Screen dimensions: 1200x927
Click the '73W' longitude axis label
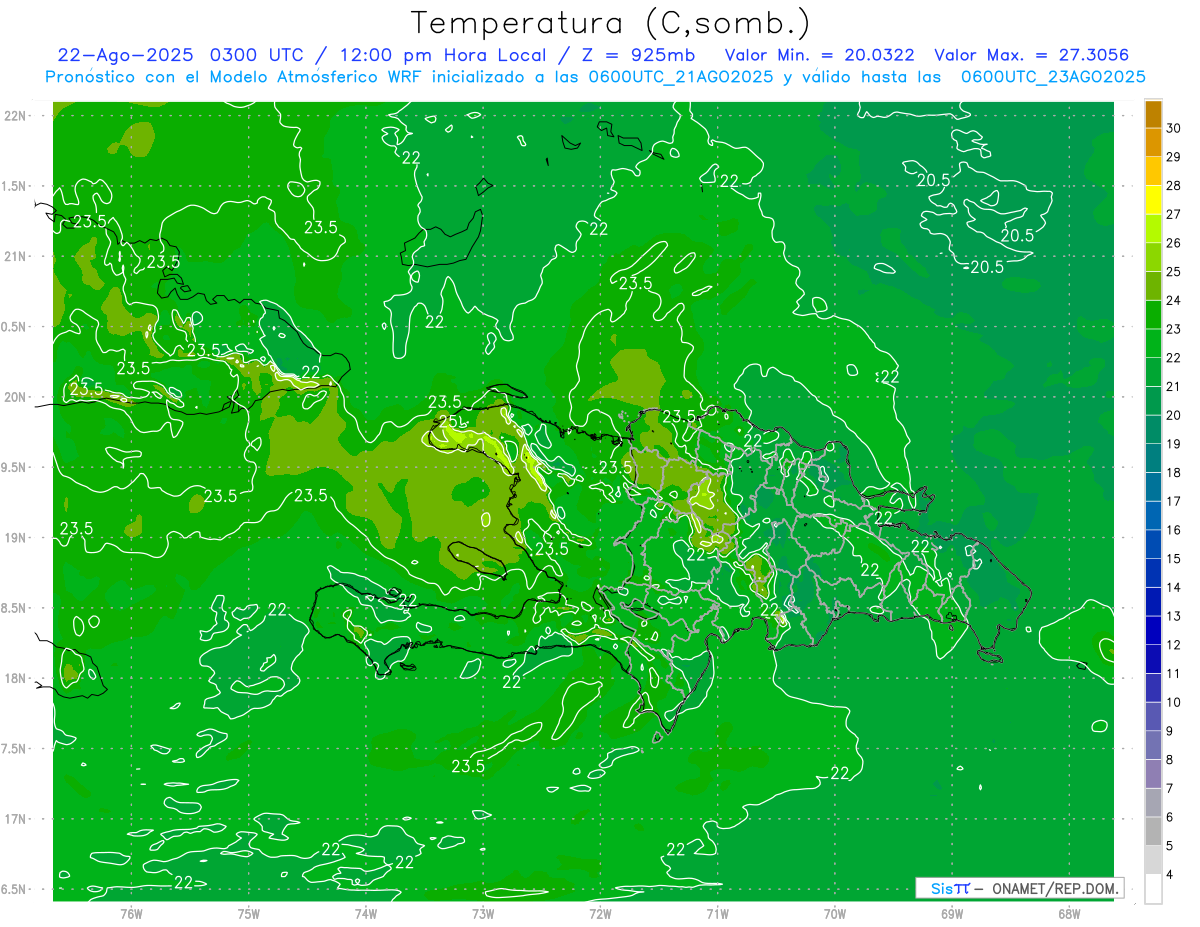click(483, 913)
